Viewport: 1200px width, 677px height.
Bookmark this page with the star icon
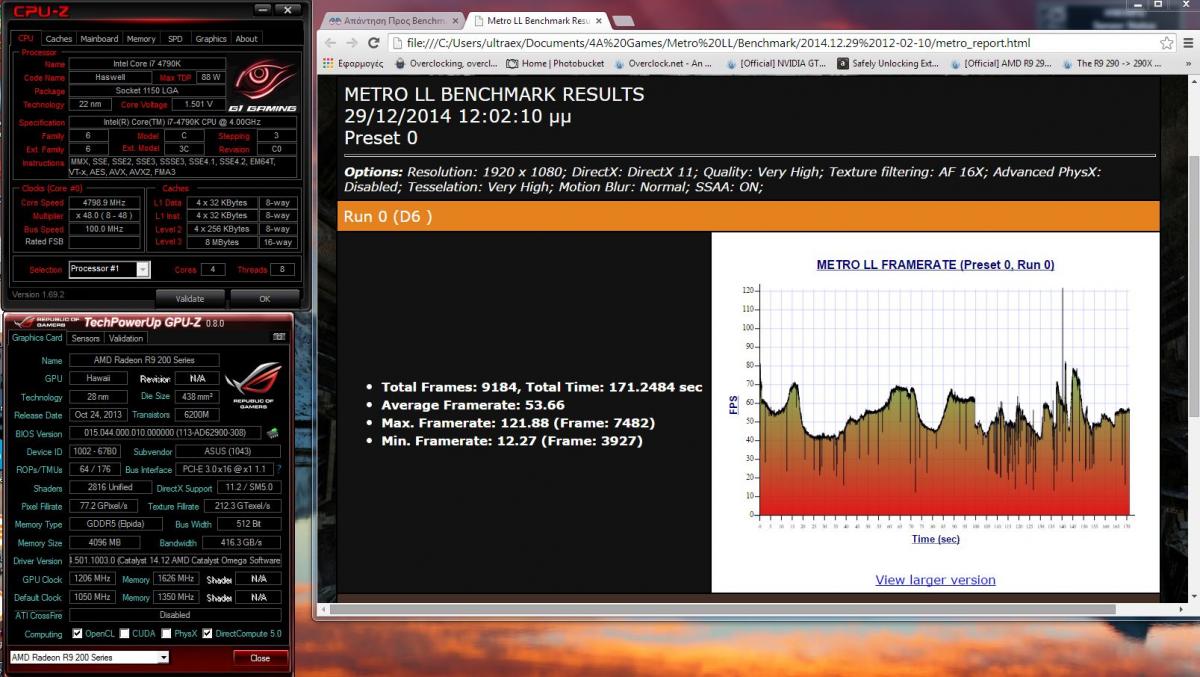[1167, 43]
